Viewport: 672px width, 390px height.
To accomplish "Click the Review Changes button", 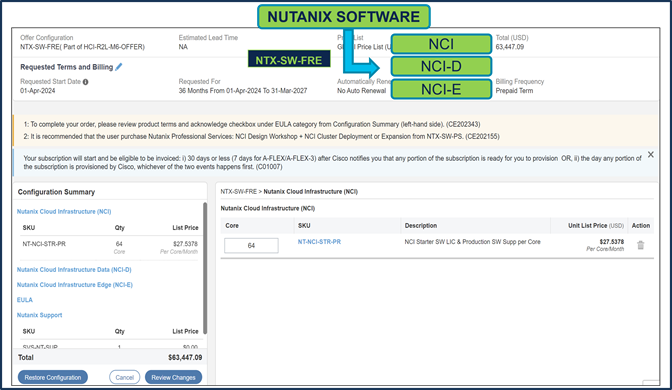I will coord(174,377).
